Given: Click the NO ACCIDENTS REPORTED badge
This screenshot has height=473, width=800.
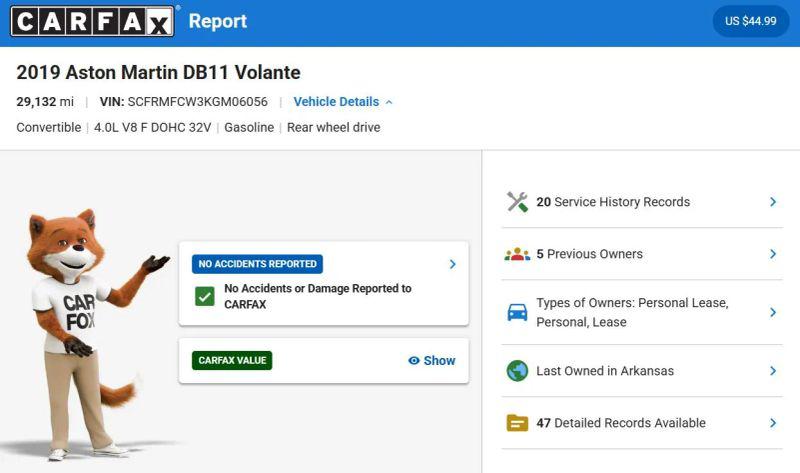Looking at the screenshot, I should point(257,264).
